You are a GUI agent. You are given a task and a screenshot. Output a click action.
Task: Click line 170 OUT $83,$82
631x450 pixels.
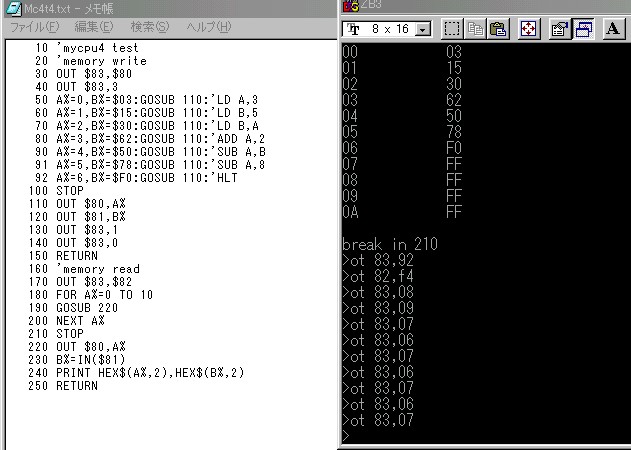click(80, 281)
